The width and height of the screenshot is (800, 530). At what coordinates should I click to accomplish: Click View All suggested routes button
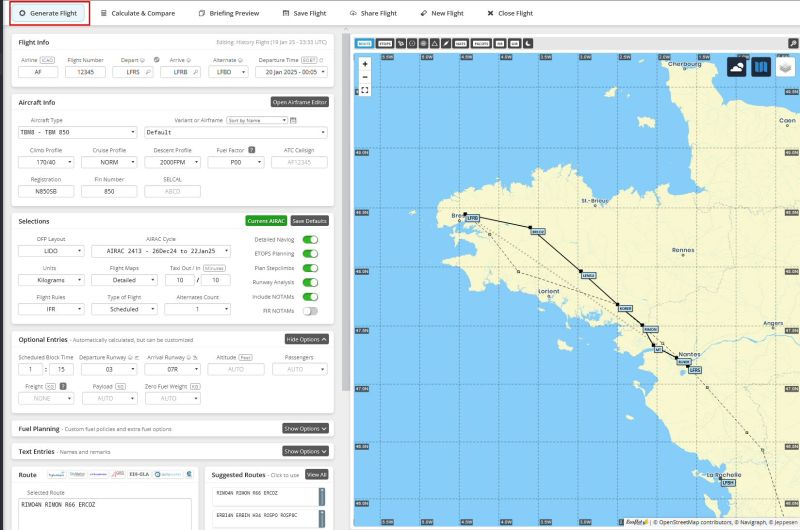316,474
